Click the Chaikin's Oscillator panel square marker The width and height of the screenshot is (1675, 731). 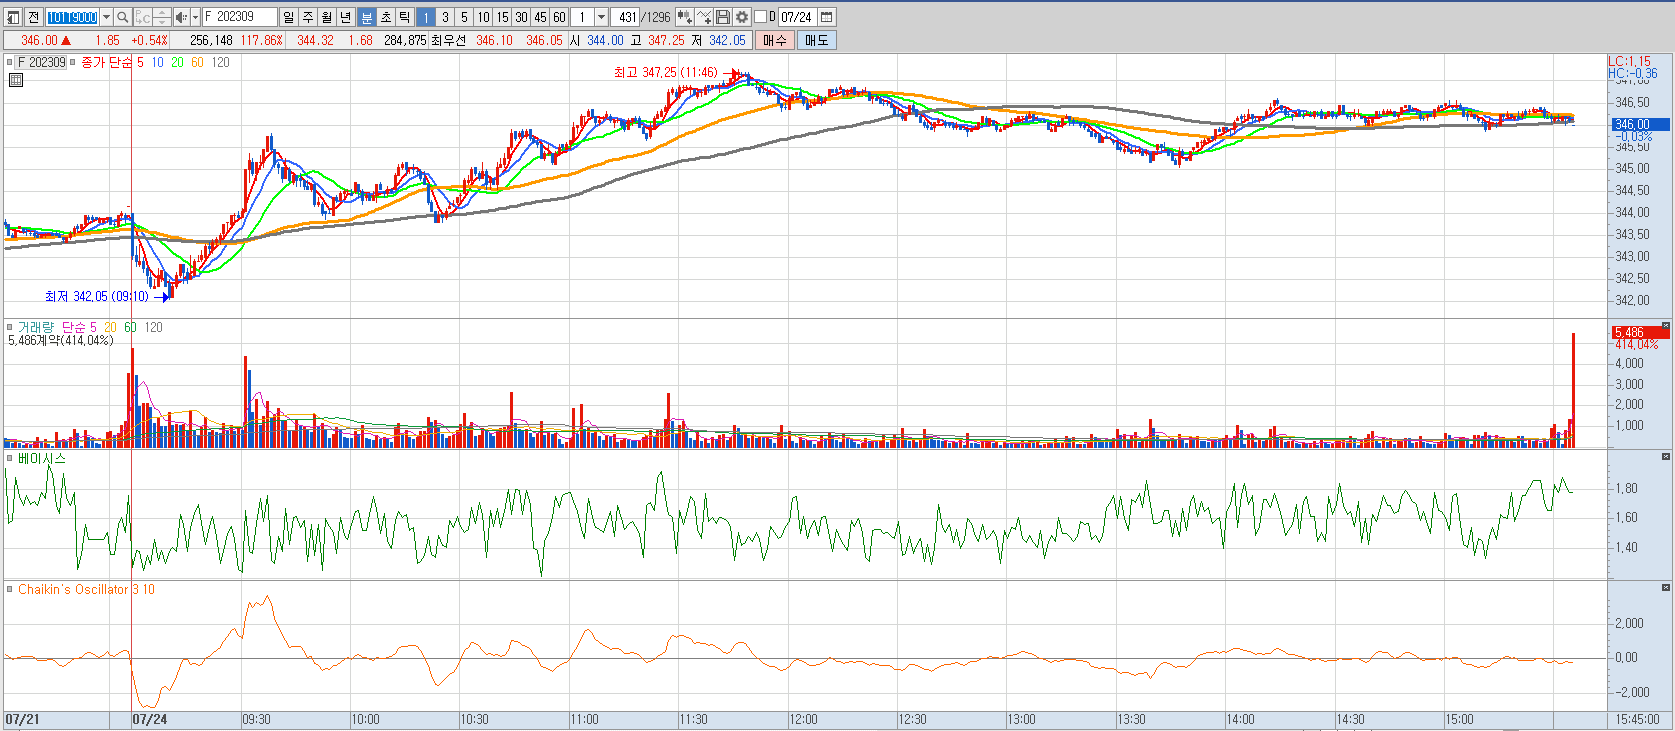click(10, 589)
